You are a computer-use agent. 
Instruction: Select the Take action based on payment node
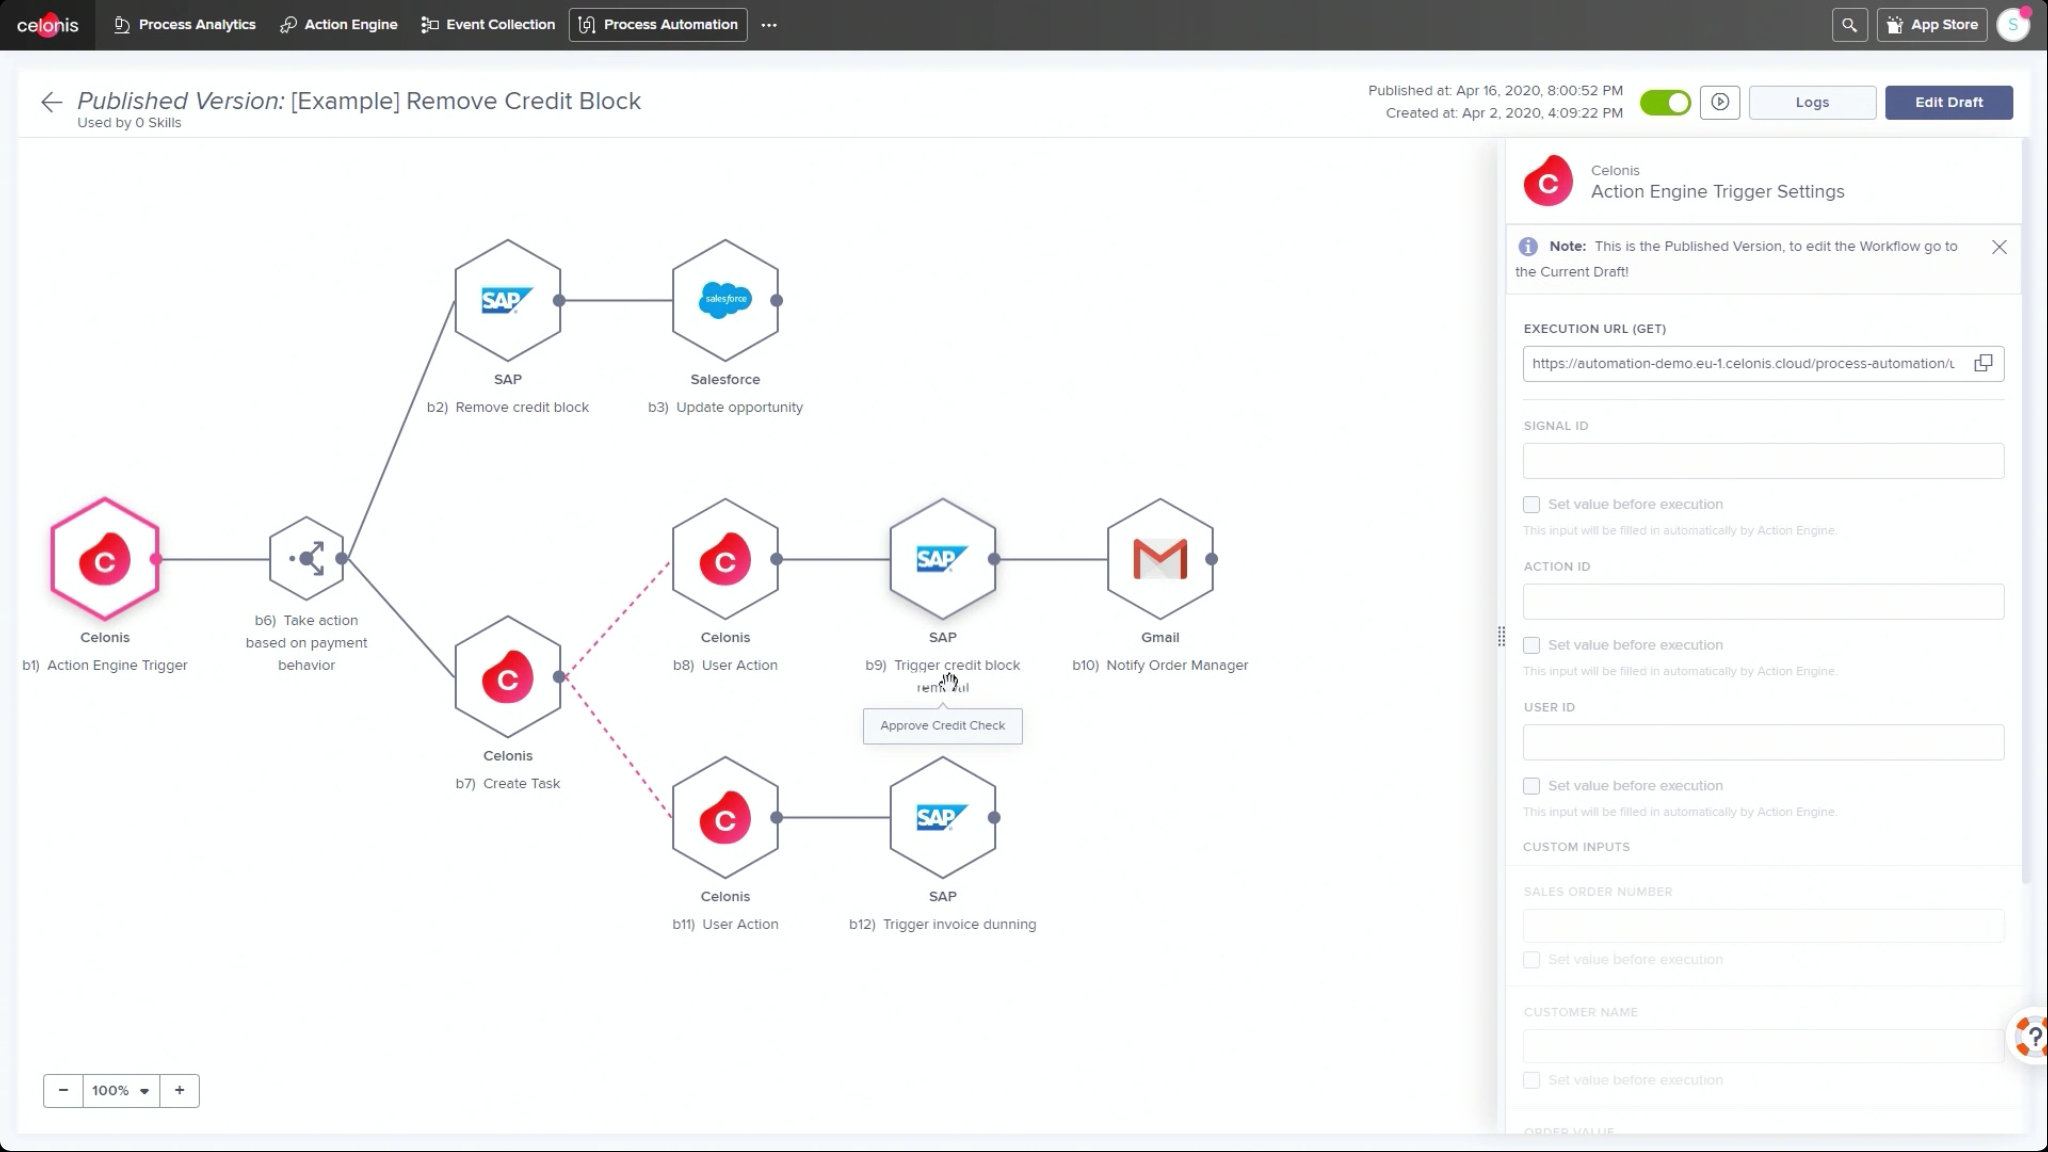tap(306, 558)
